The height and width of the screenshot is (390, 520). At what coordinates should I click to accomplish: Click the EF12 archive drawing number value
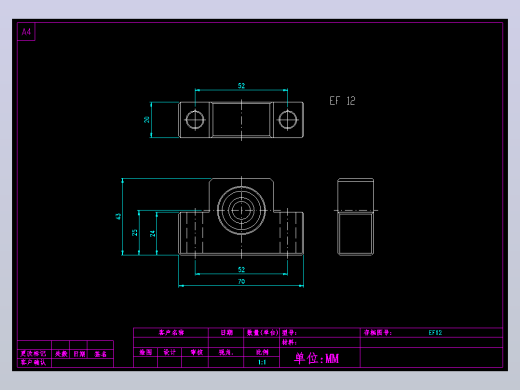pyautogui.click(x=435, y=332)
